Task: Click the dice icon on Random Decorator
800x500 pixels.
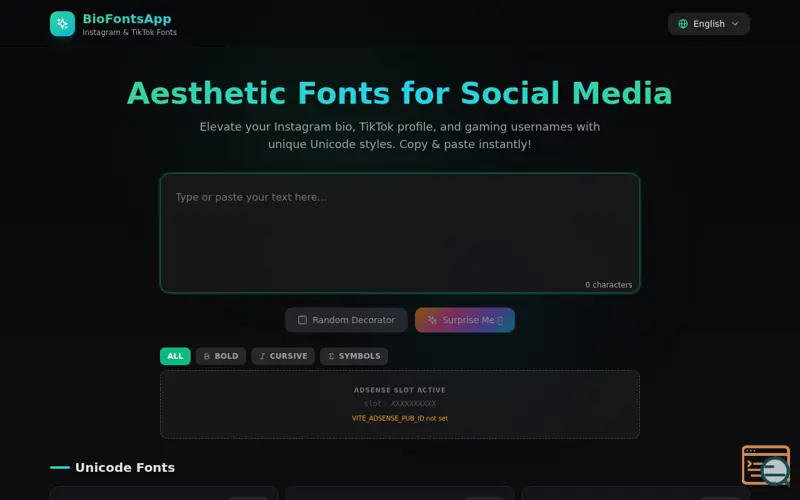Action: (x=302, y=320)
